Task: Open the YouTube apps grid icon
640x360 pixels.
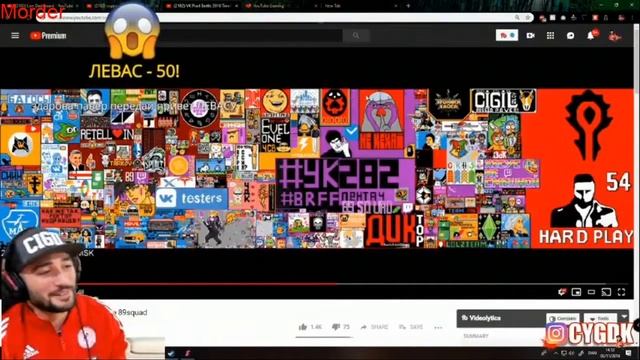Action: pos(550,36)
